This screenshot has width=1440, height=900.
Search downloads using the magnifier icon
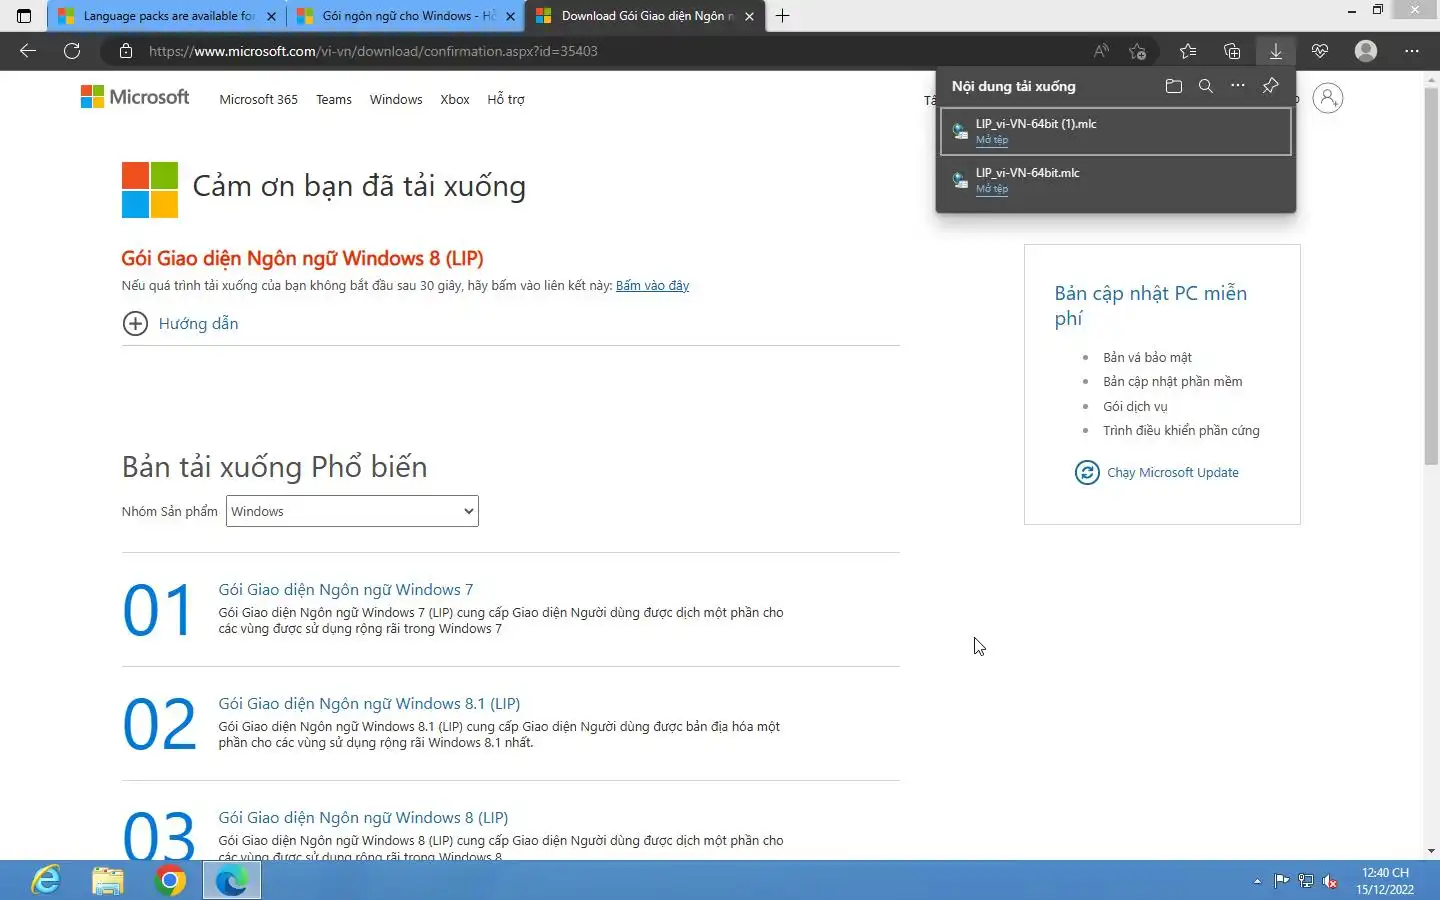click(x=1206, y=86)
